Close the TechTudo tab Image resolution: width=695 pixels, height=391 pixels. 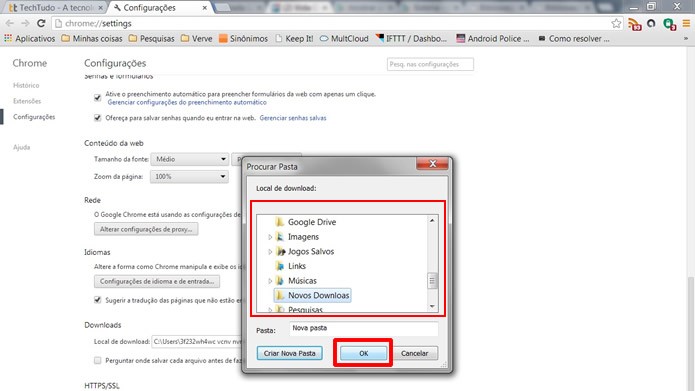pyautogui.click(x=101, y=8)
